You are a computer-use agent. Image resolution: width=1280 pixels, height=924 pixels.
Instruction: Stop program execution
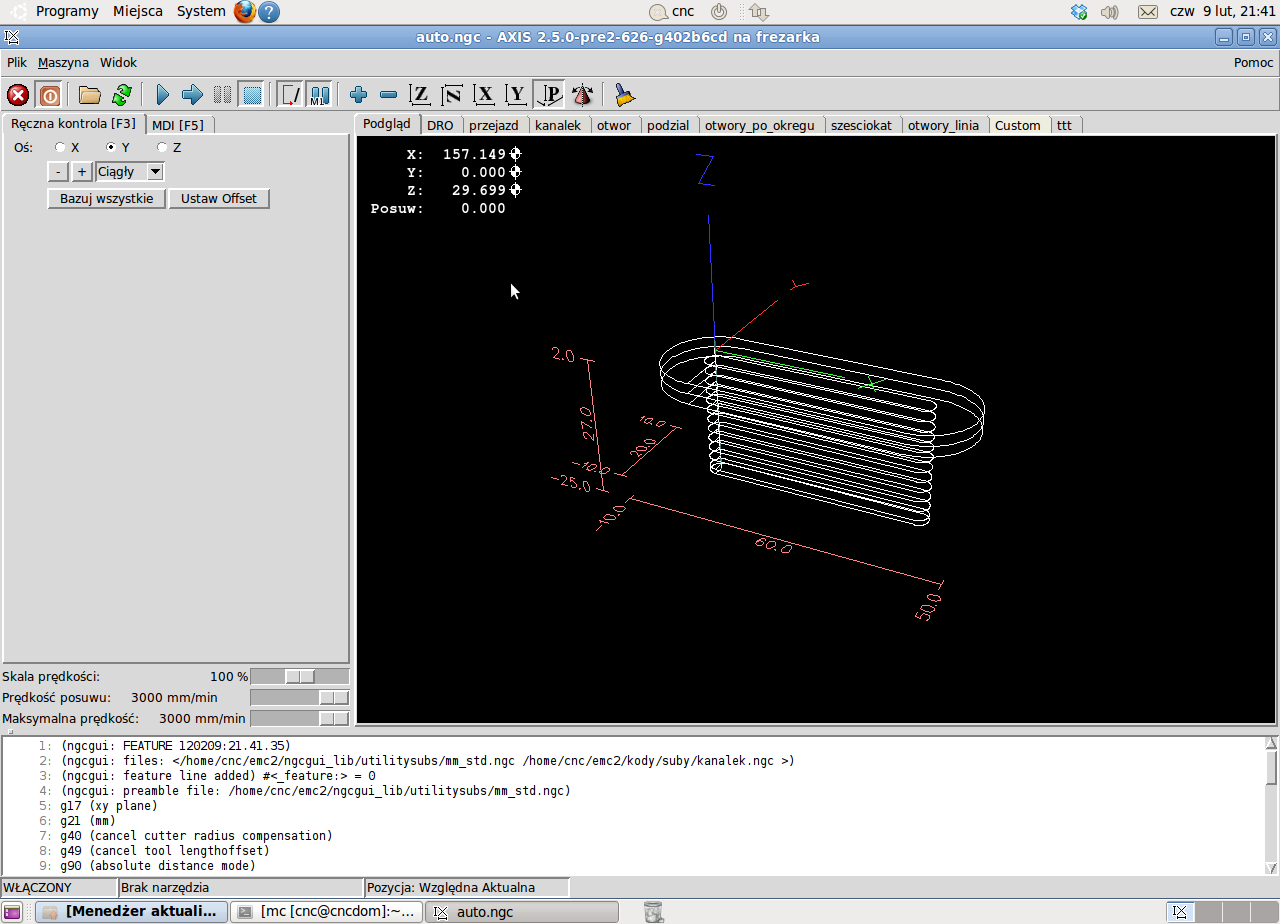pos(252,95)
